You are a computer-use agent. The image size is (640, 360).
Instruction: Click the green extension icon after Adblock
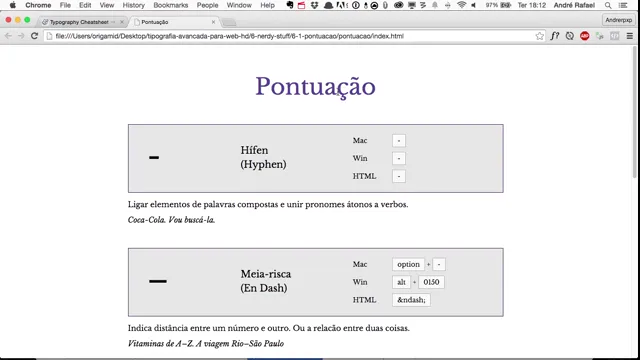tap(600, 36)
